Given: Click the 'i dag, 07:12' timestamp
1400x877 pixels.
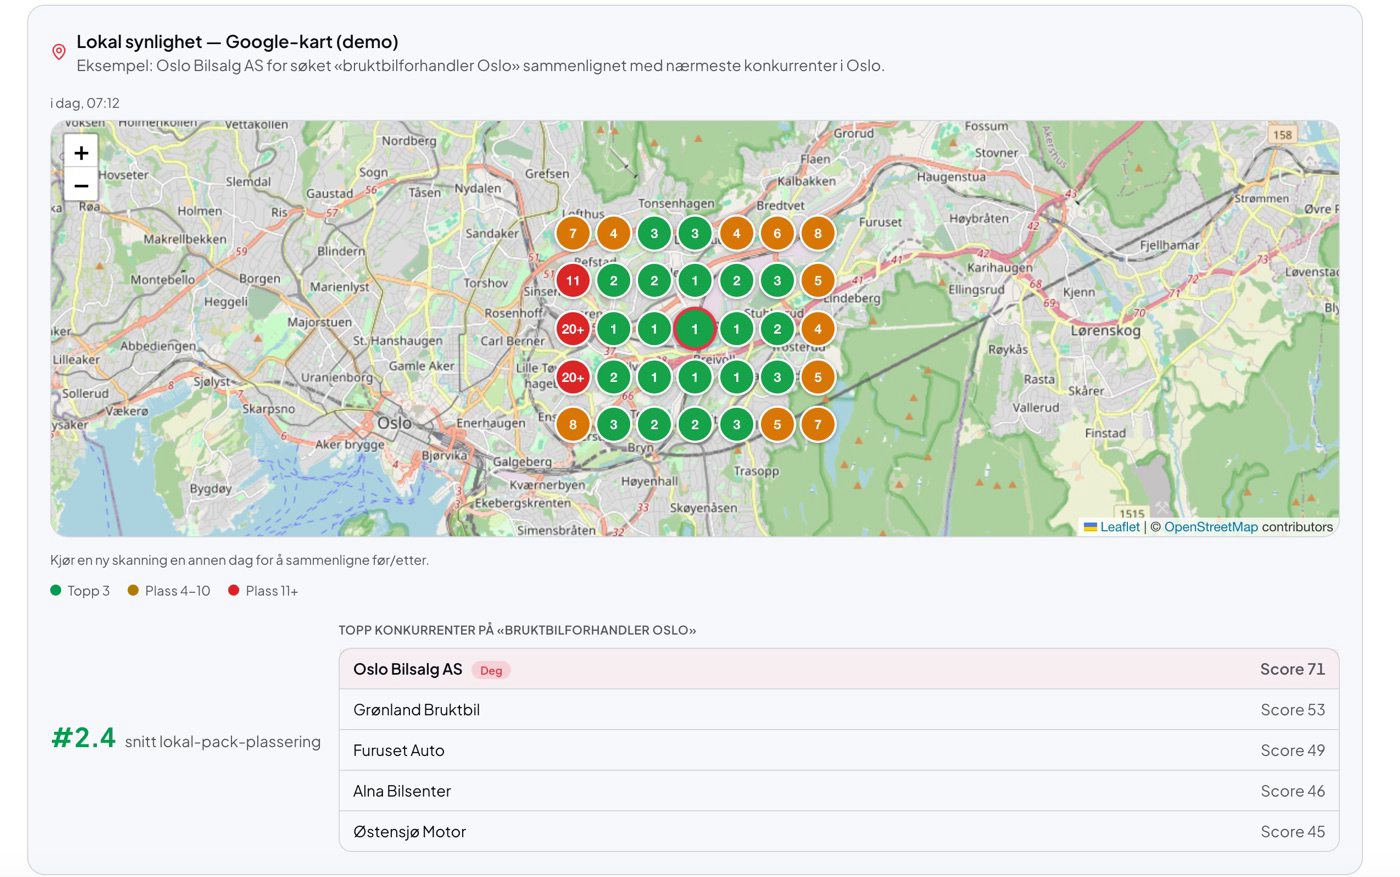Looking at the screenshot, I should point(85,103).
